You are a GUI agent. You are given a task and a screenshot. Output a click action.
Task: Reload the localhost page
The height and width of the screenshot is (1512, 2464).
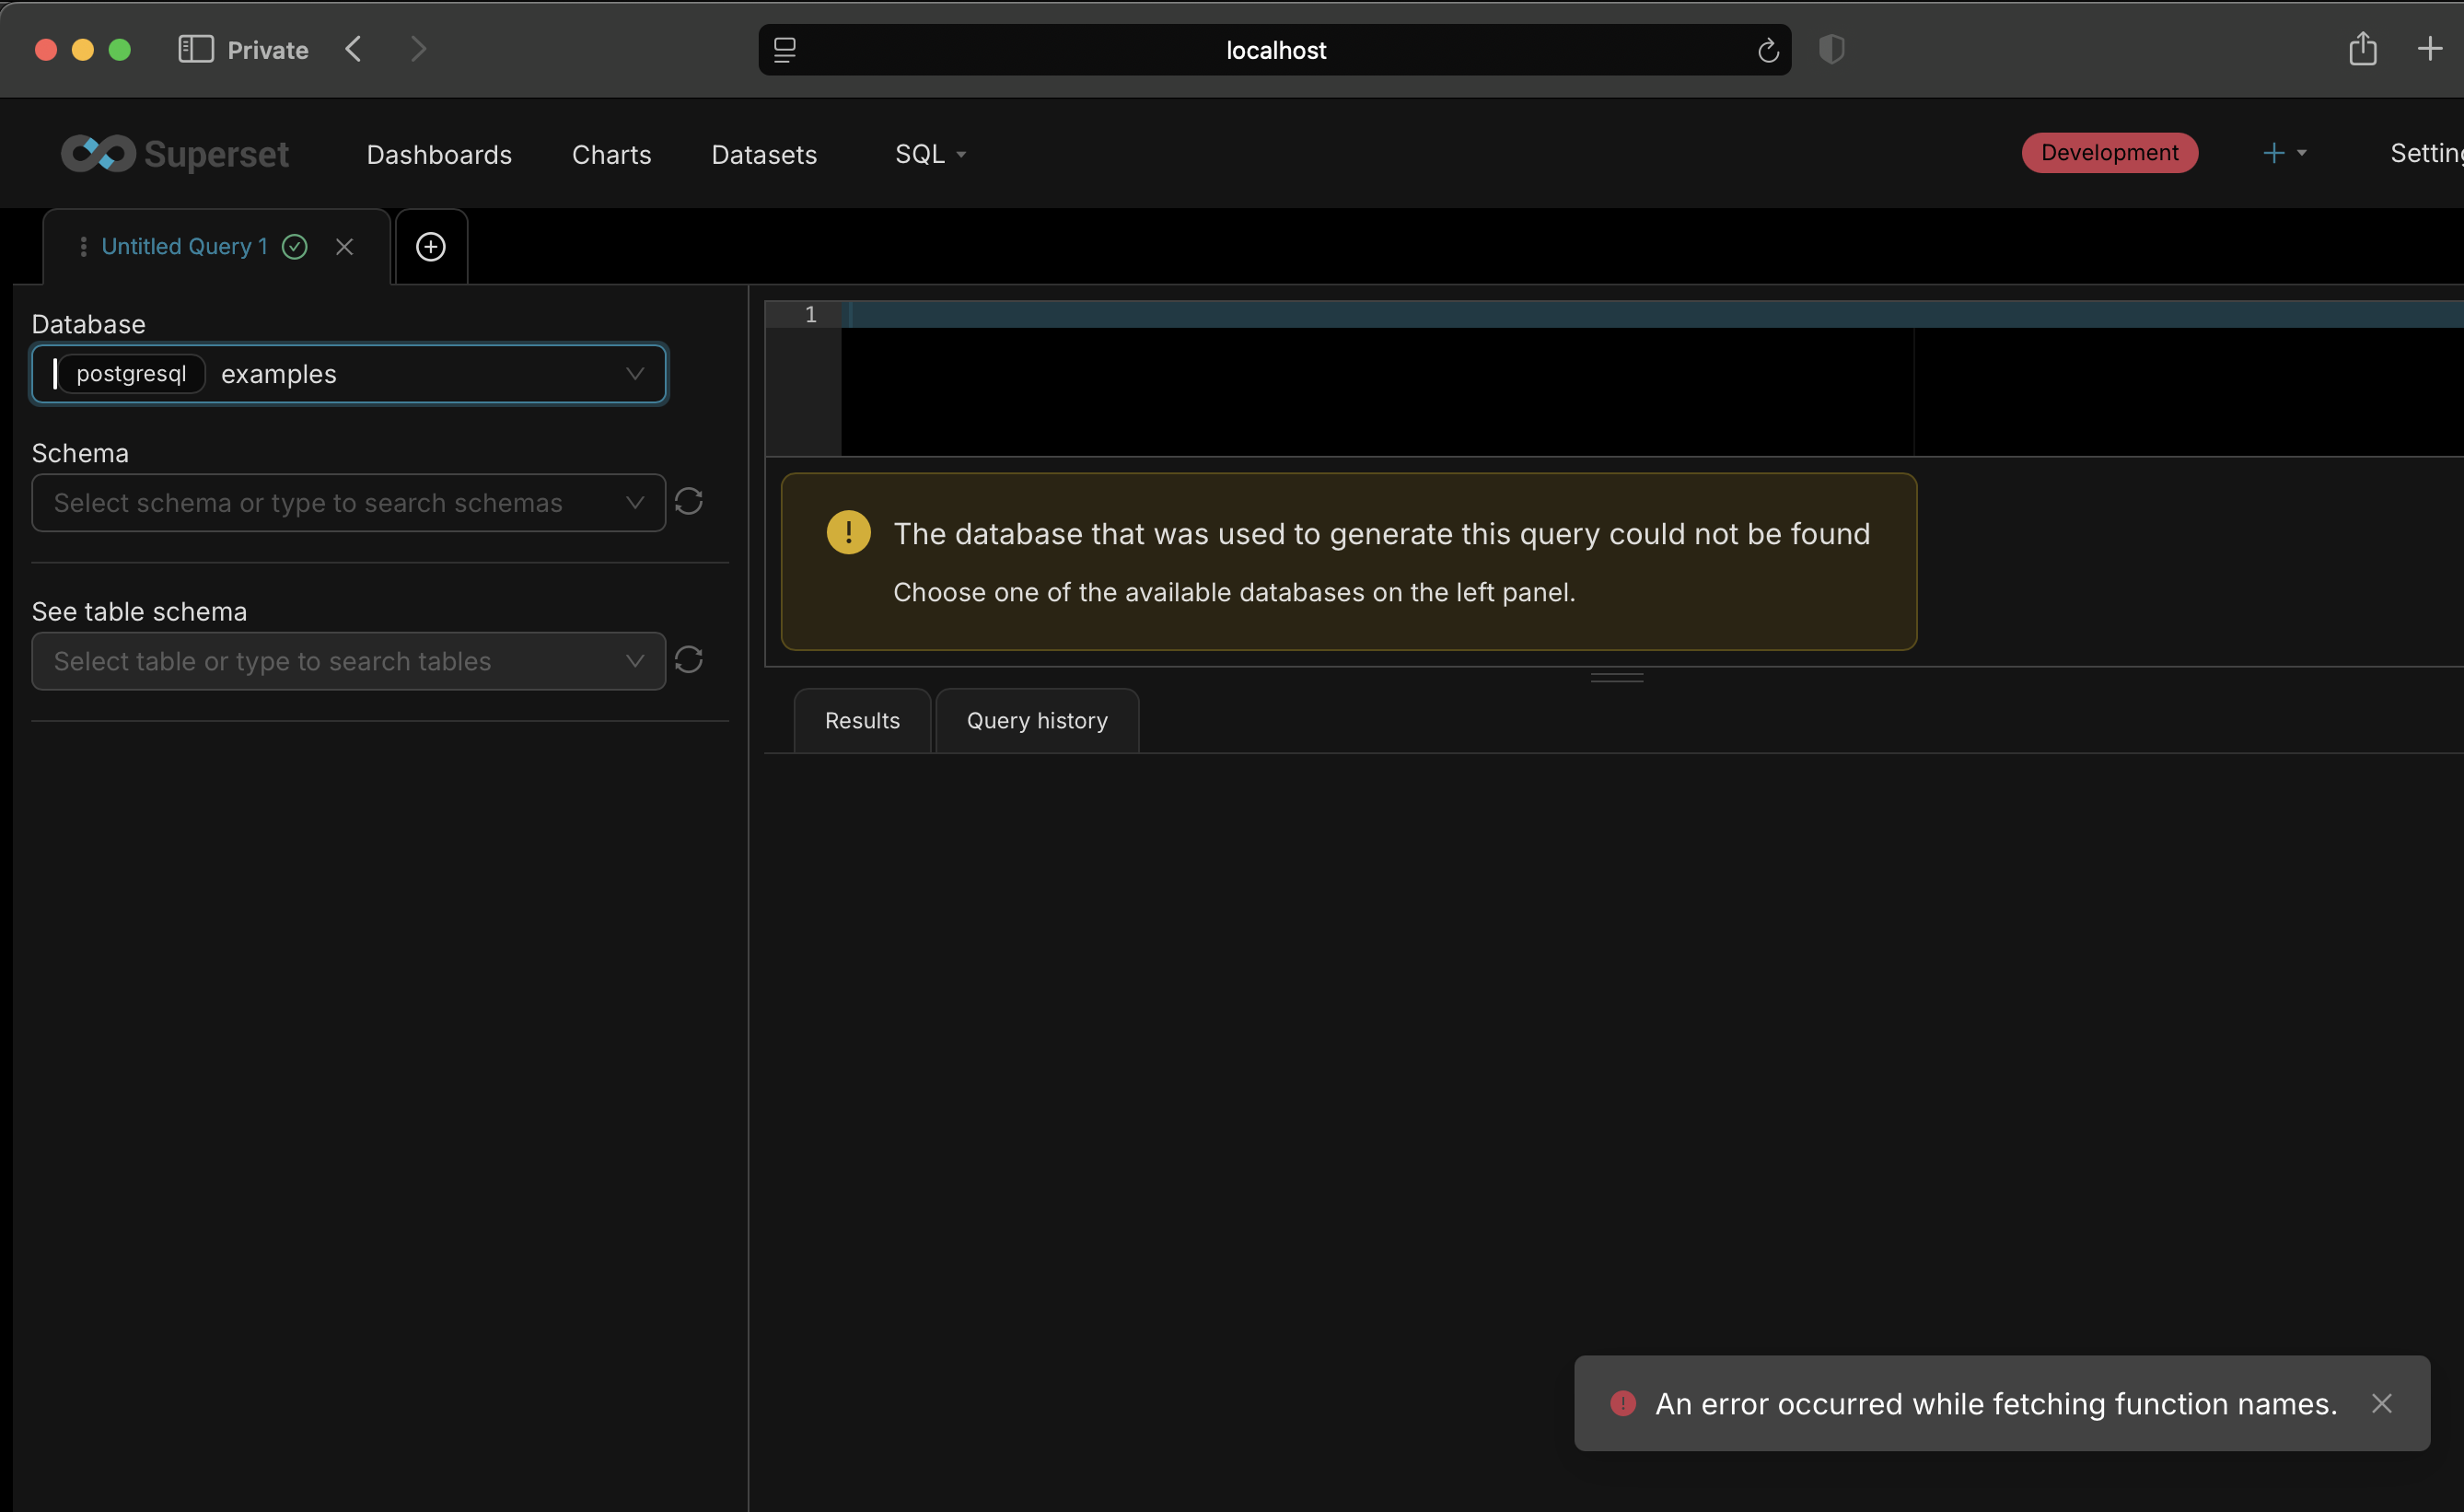point(1768,50)
